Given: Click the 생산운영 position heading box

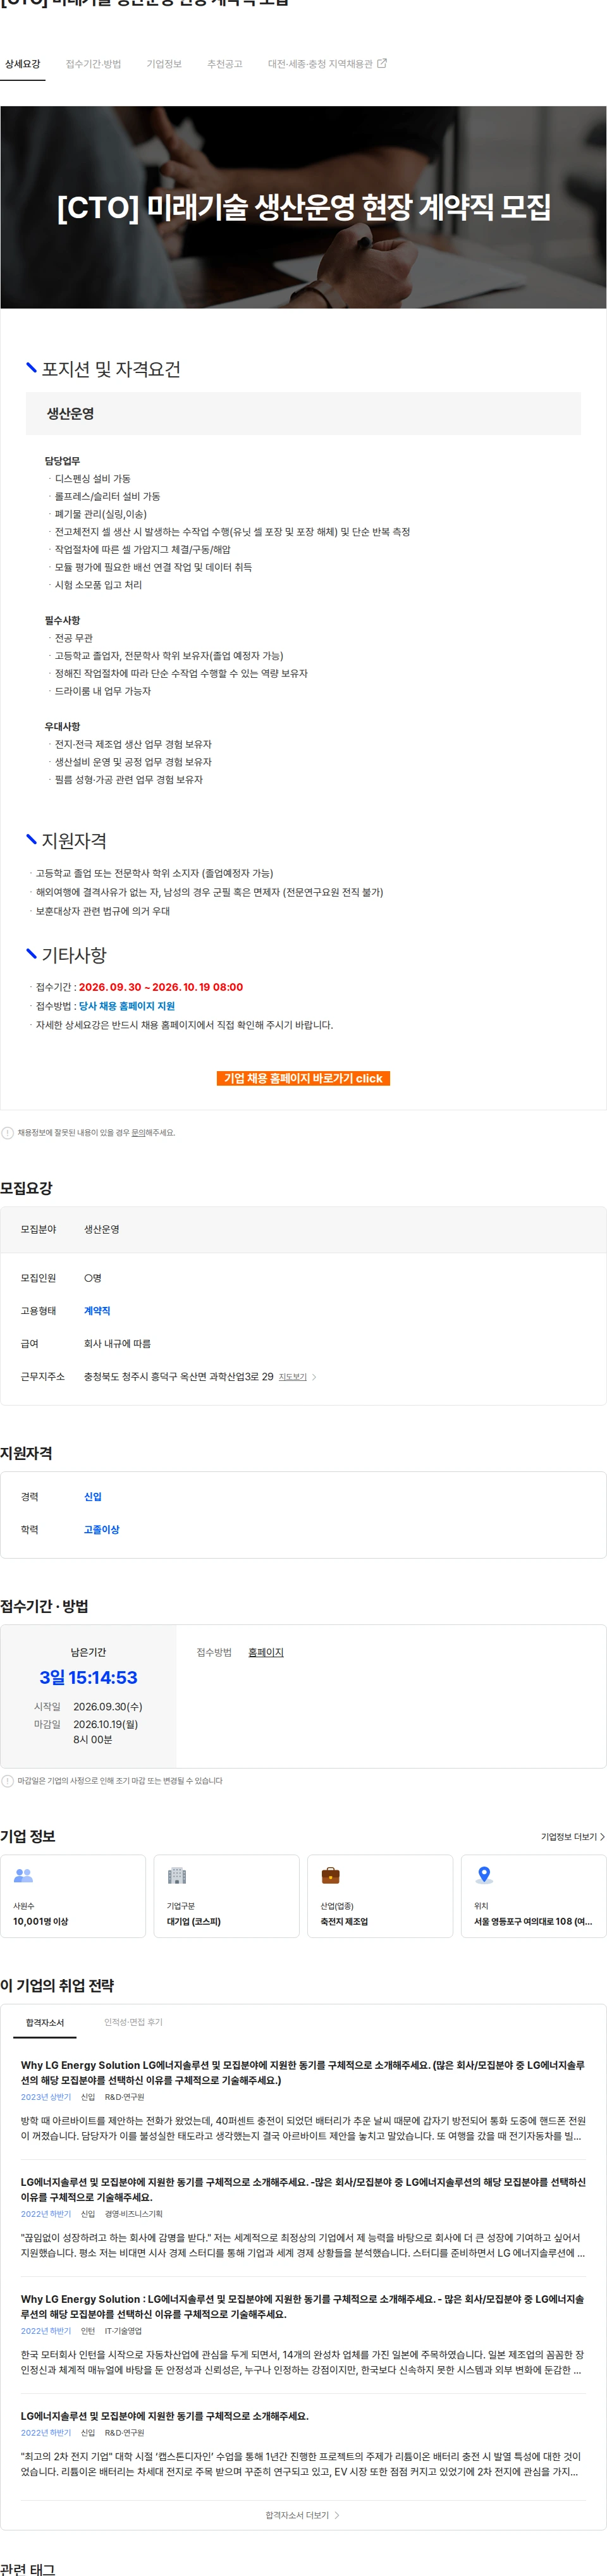Looking at the screenshot, I should tap(303, 413).
